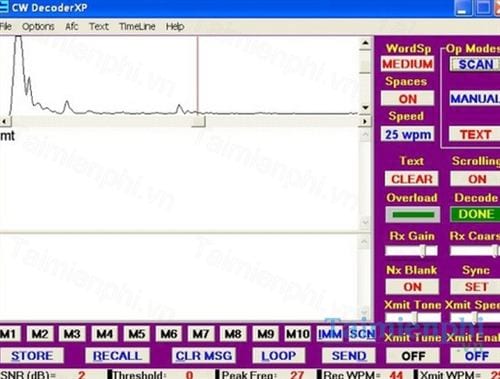Click the decoded text scrollbar up arrow
Viewport: 500px width, 379px height.
point(365,134)
